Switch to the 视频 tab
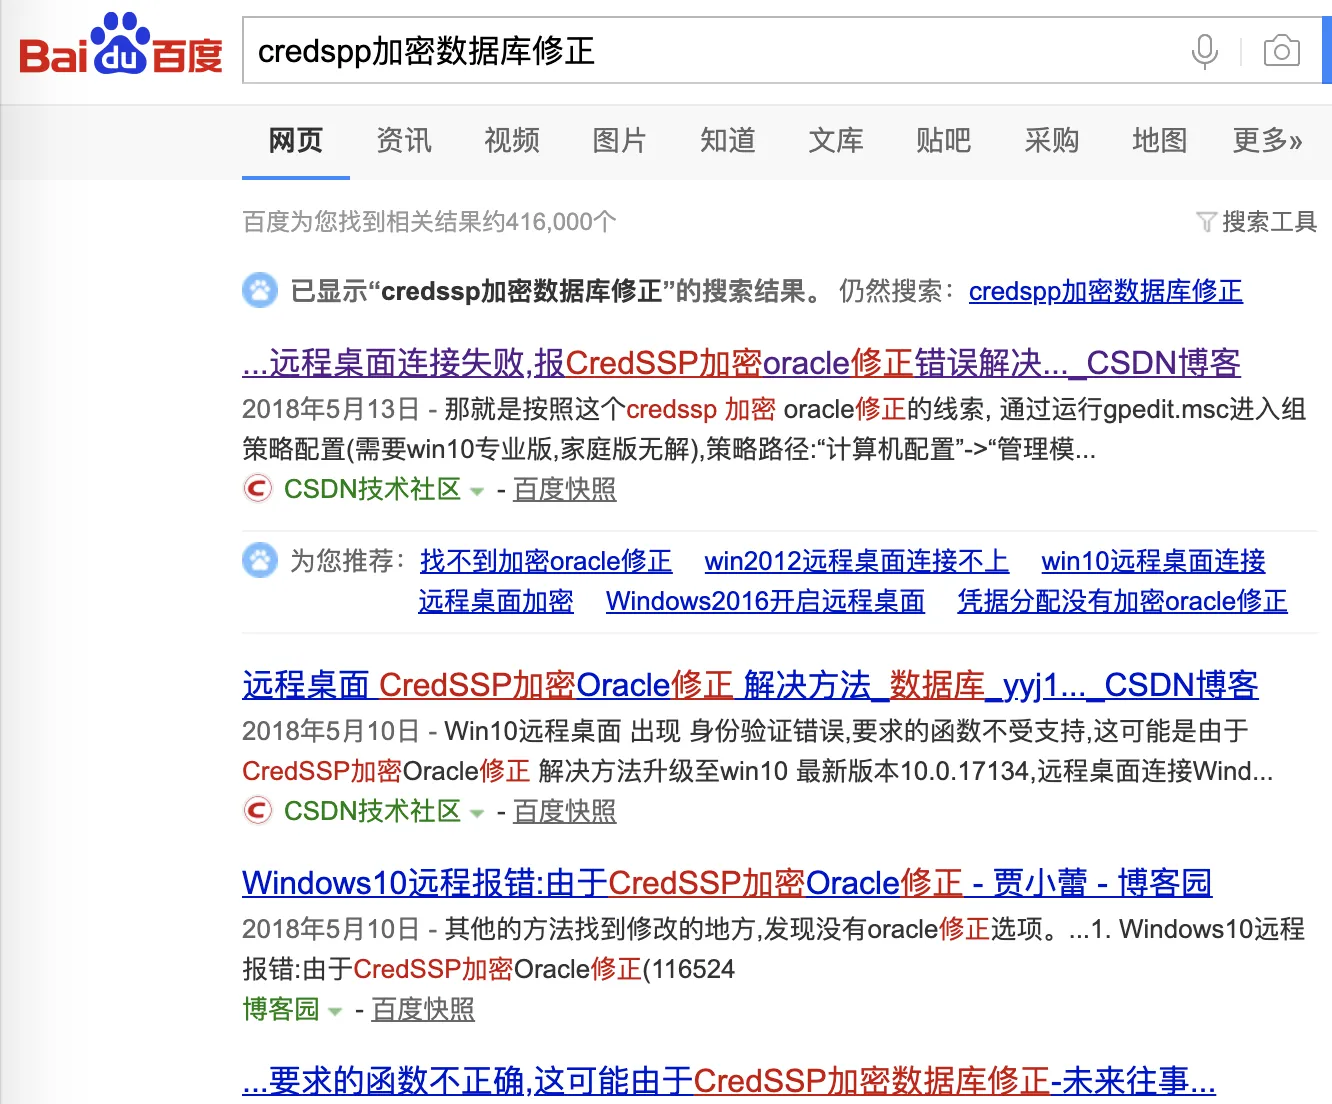 (512, 140)
